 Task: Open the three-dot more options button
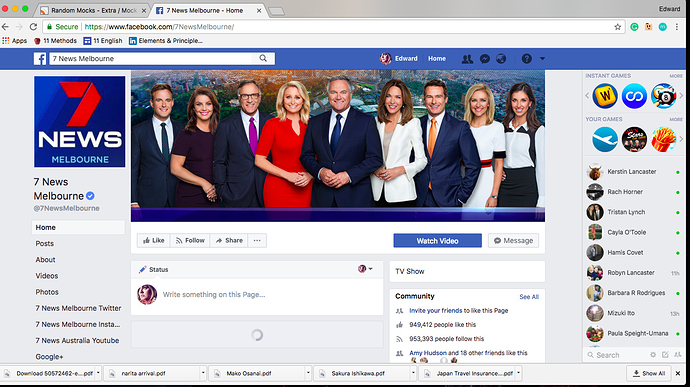click(257, 240)
